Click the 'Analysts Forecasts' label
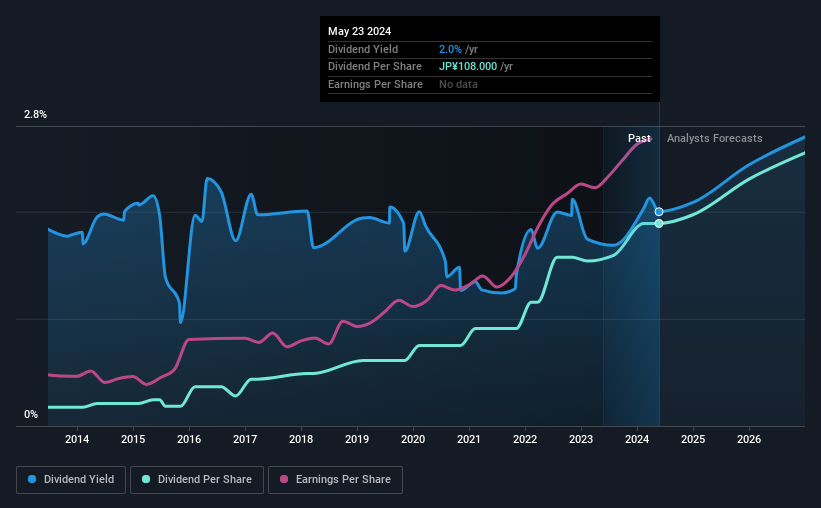 click(x=714, y=138)
